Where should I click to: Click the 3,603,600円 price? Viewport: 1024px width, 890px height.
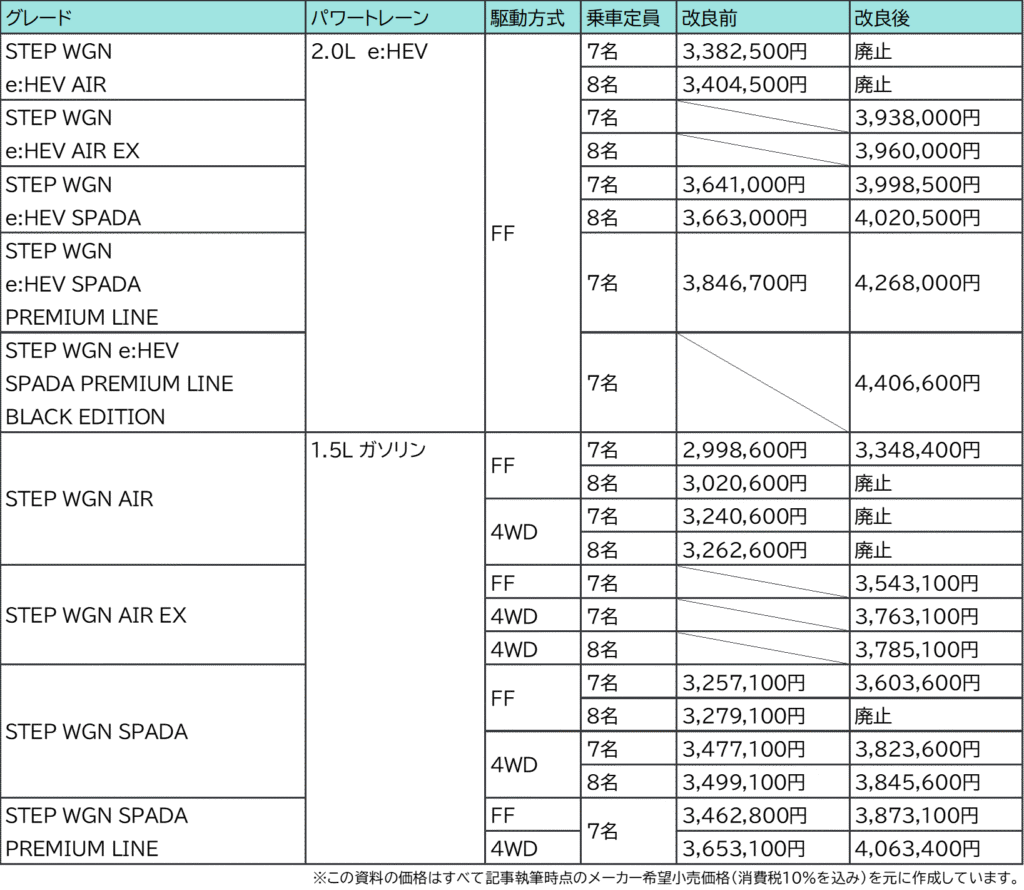click(918, 684)
